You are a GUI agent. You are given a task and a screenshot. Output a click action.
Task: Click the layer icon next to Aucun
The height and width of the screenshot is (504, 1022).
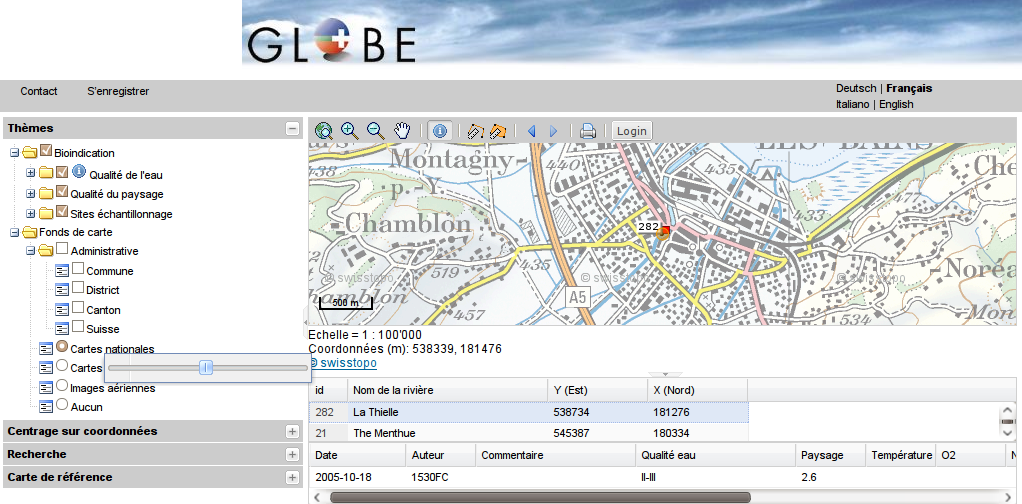click(x=46, y=407)
